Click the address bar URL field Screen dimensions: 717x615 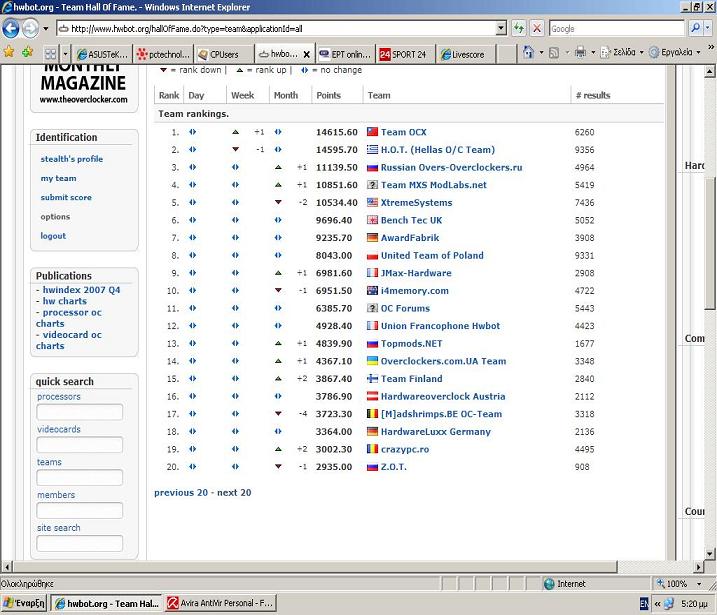coord(276,28)
